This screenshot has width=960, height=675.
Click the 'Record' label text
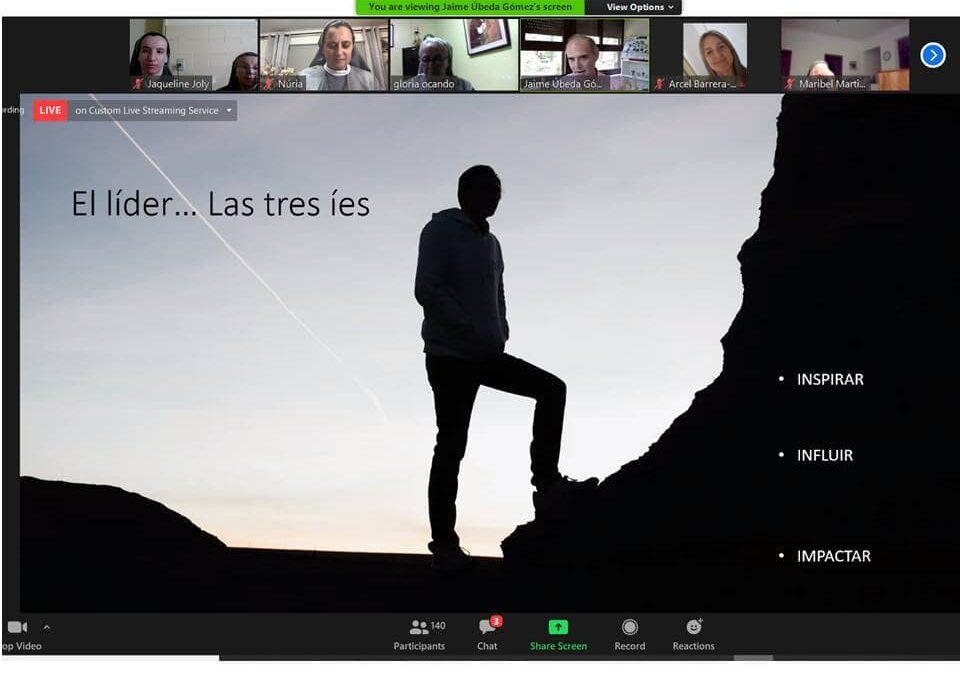629,646
